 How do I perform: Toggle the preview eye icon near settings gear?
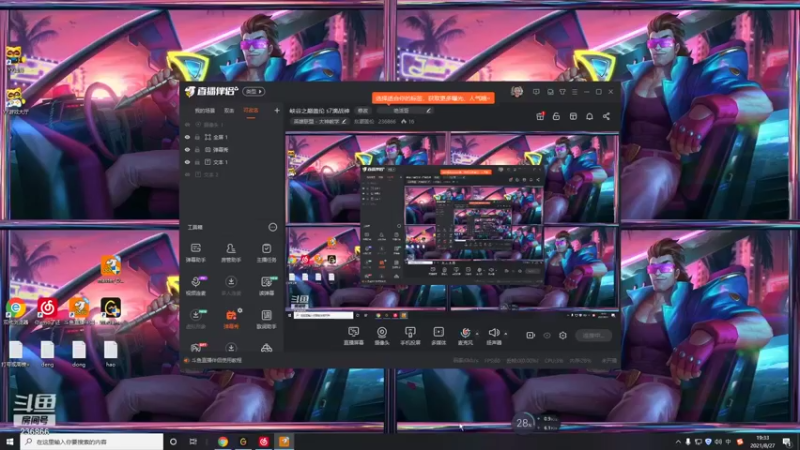(x=547, y=335)
